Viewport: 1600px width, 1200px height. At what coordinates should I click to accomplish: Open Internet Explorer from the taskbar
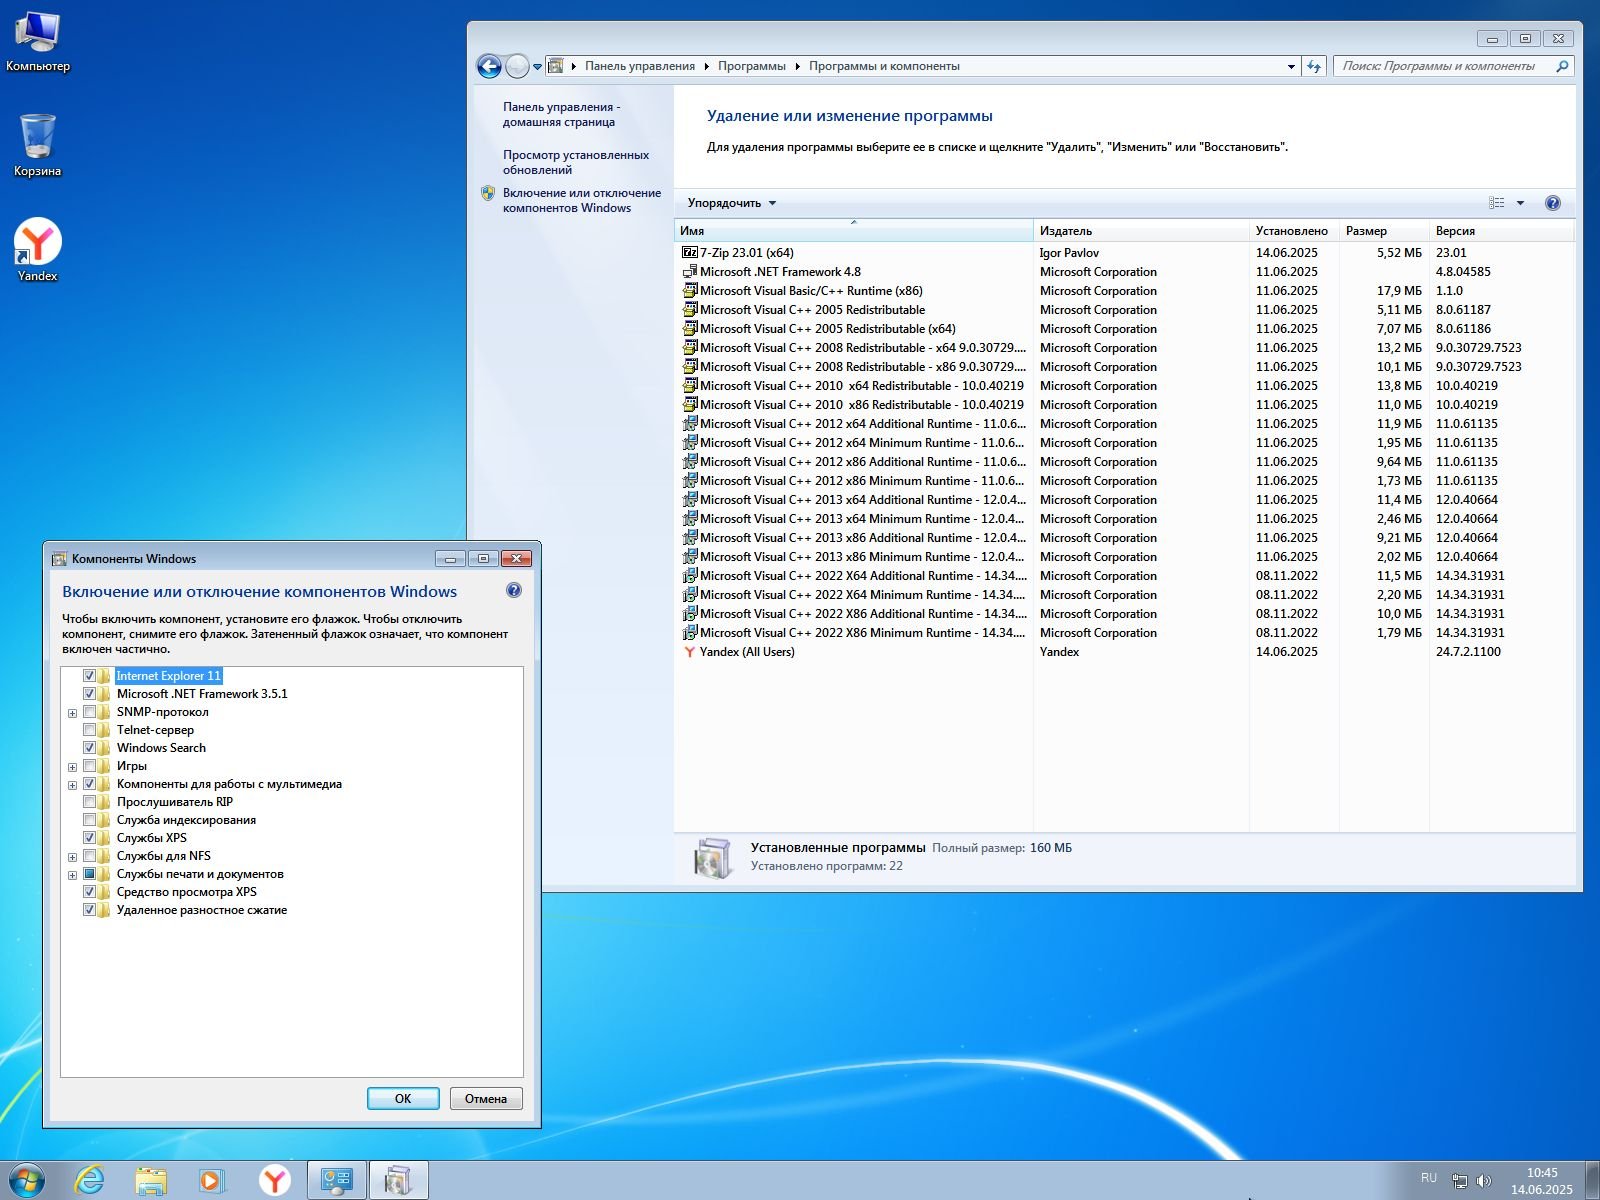click(90, 1180)
